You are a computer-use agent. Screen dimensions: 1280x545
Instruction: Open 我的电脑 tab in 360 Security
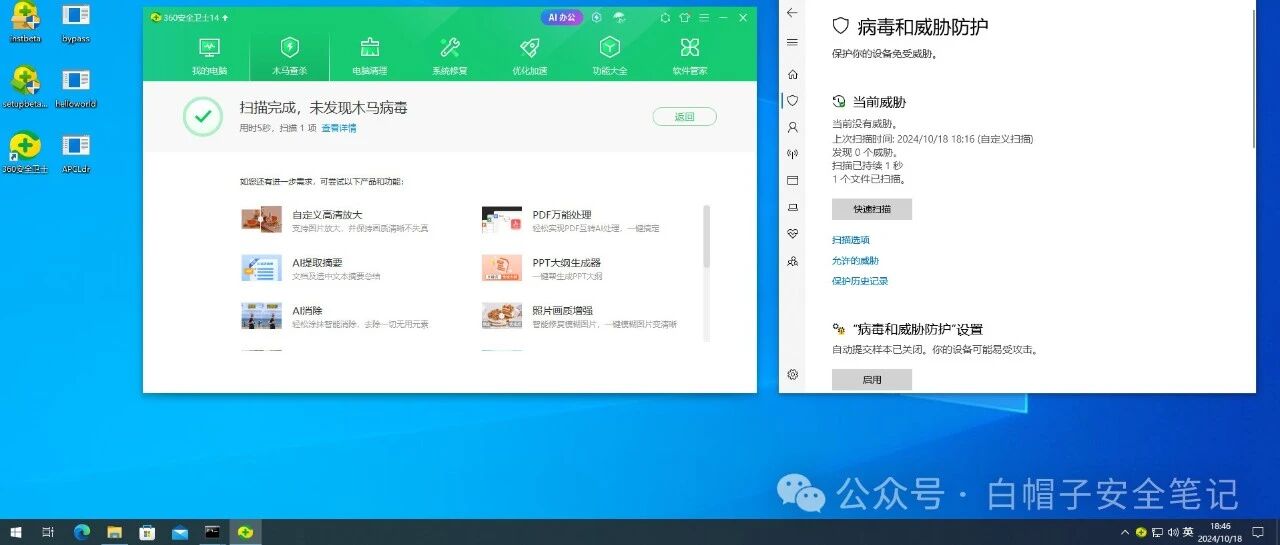pos(209,56)
